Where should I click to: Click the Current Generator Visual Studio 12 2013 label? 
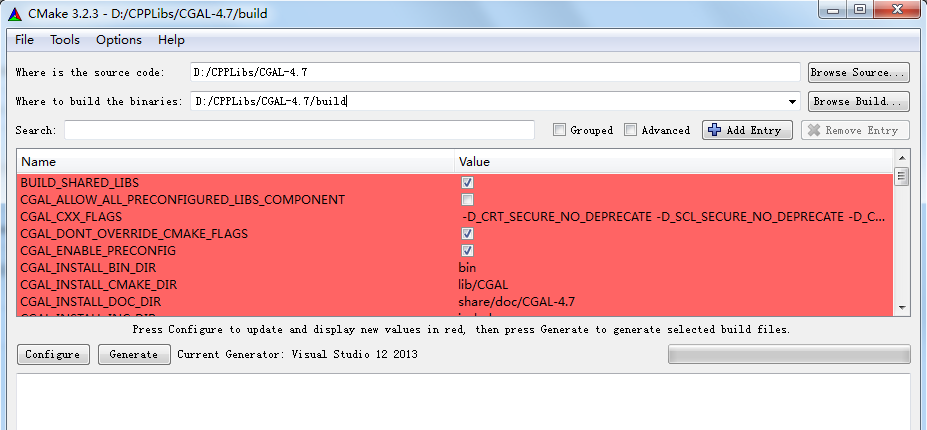(297, 354)
